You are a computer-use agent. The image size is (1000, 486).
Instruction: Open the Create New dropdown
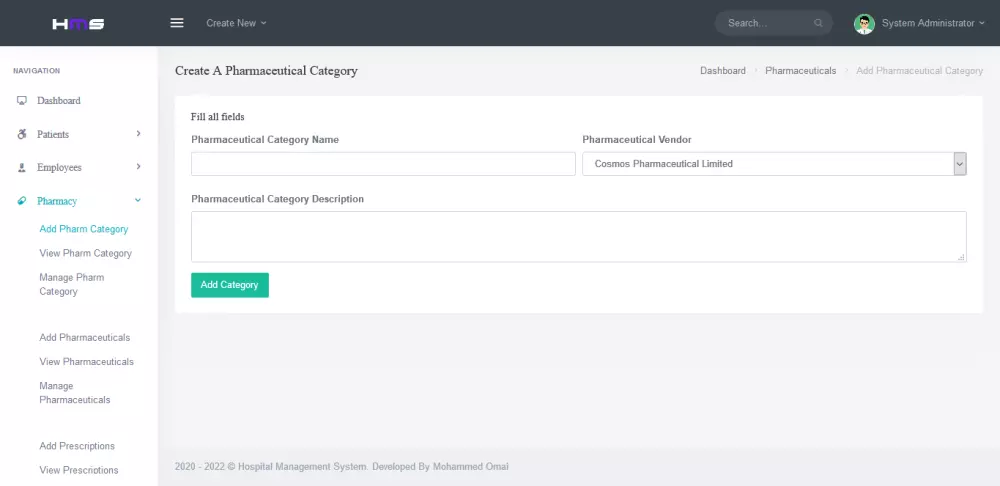(x=236, y=23)
